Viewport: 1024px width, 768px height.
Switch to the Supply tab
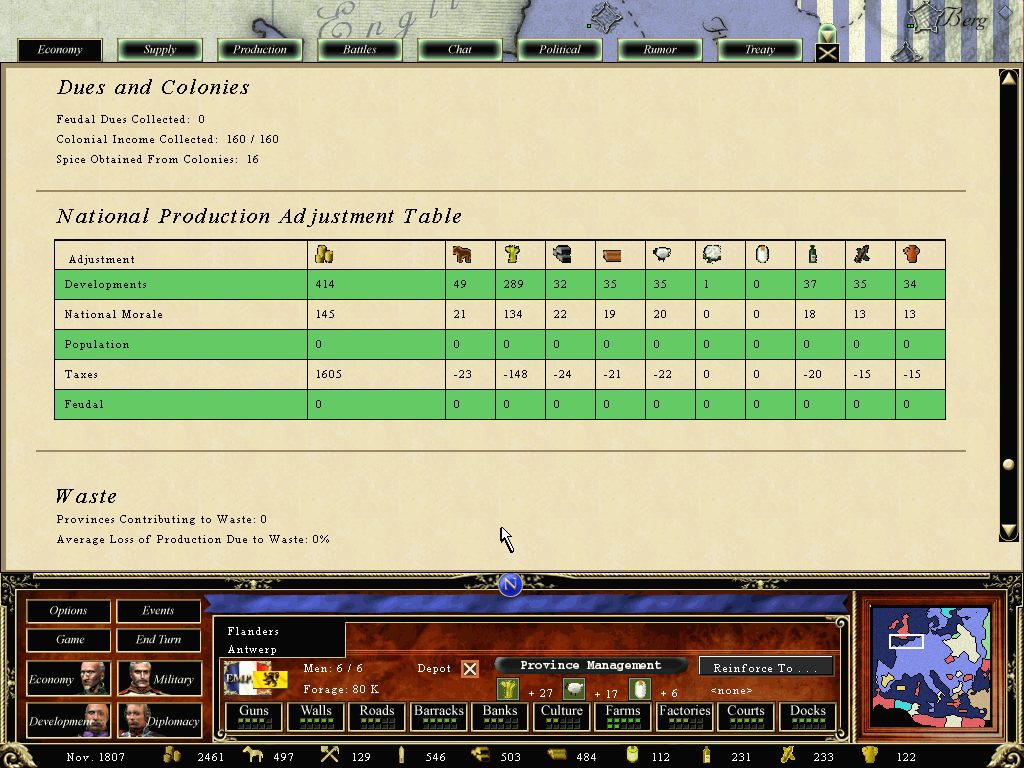pyautogui.click(x=160, y=50)
